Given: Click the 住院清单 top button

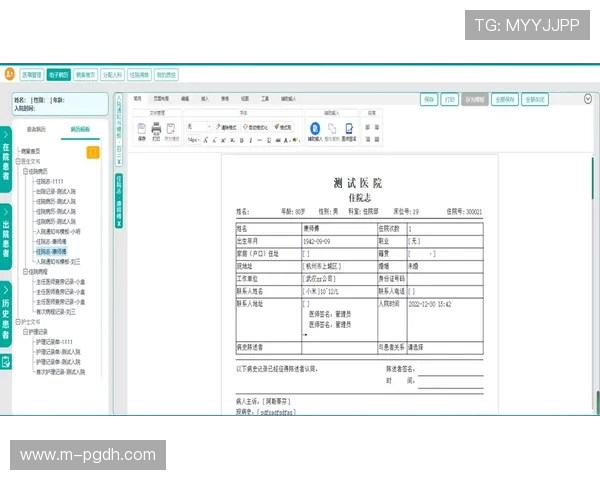Looking at the screenshot, I should [139, 75].
